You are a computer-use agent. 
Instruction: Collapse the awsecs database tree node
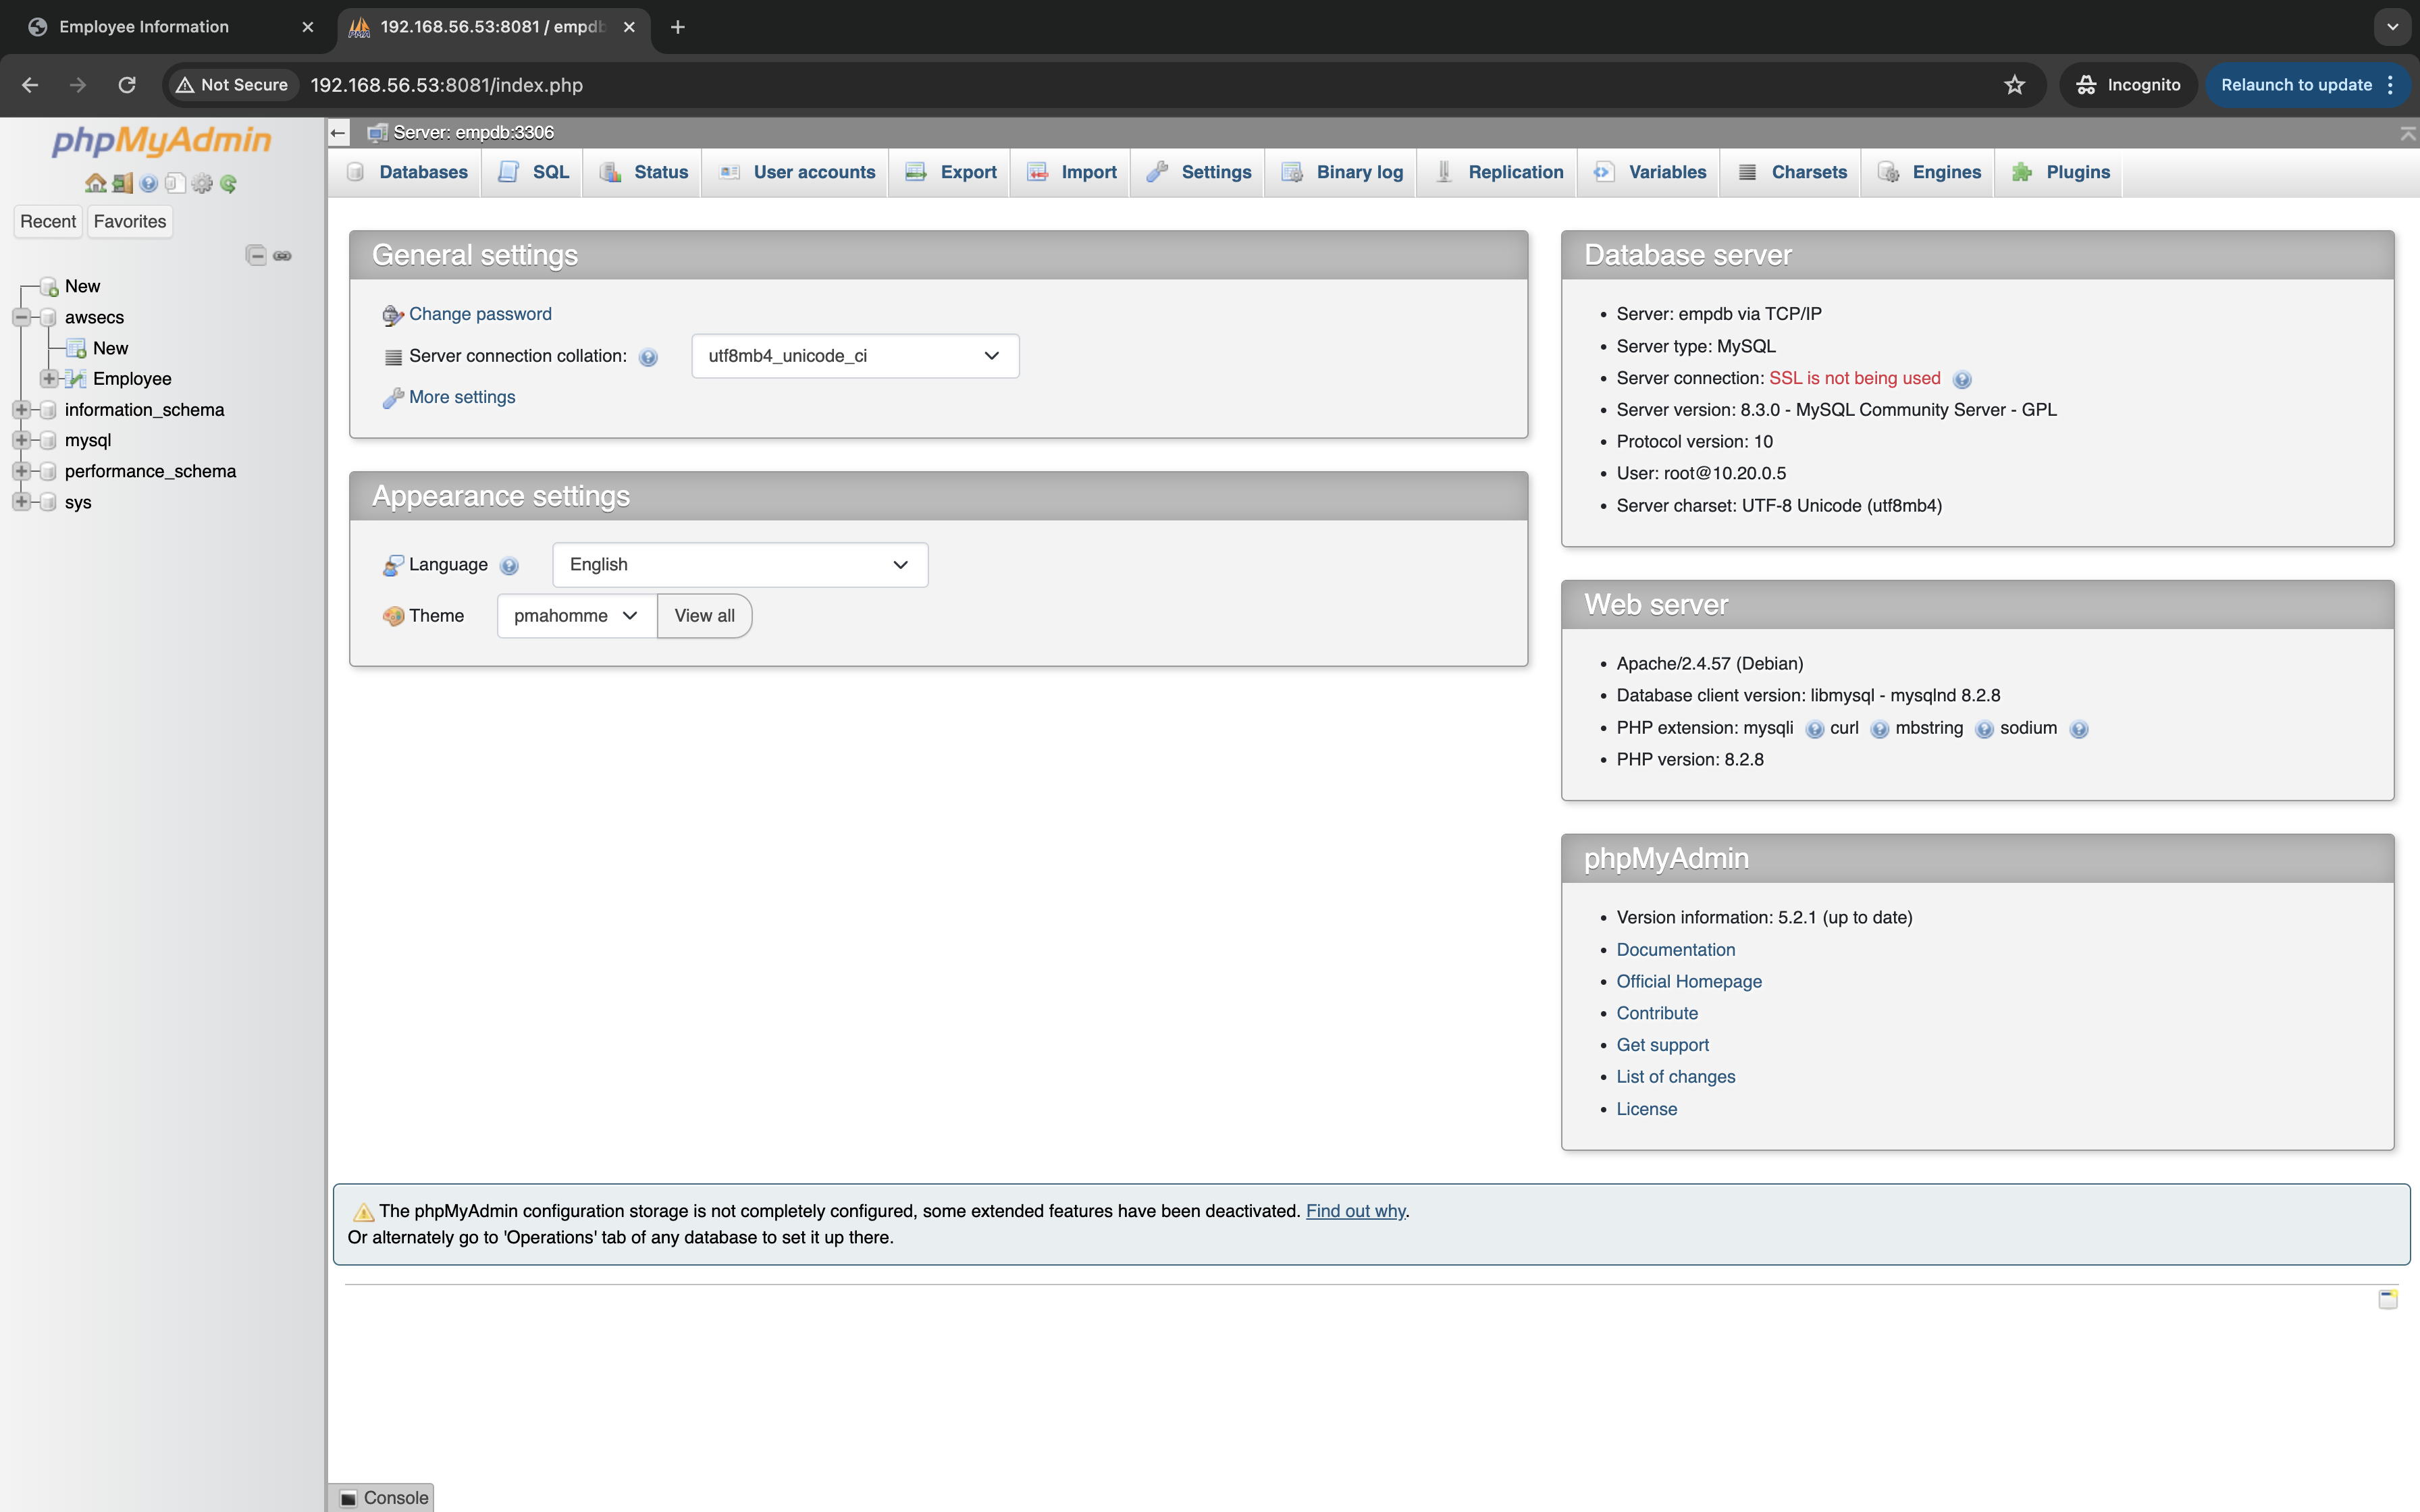pos(21,317)
